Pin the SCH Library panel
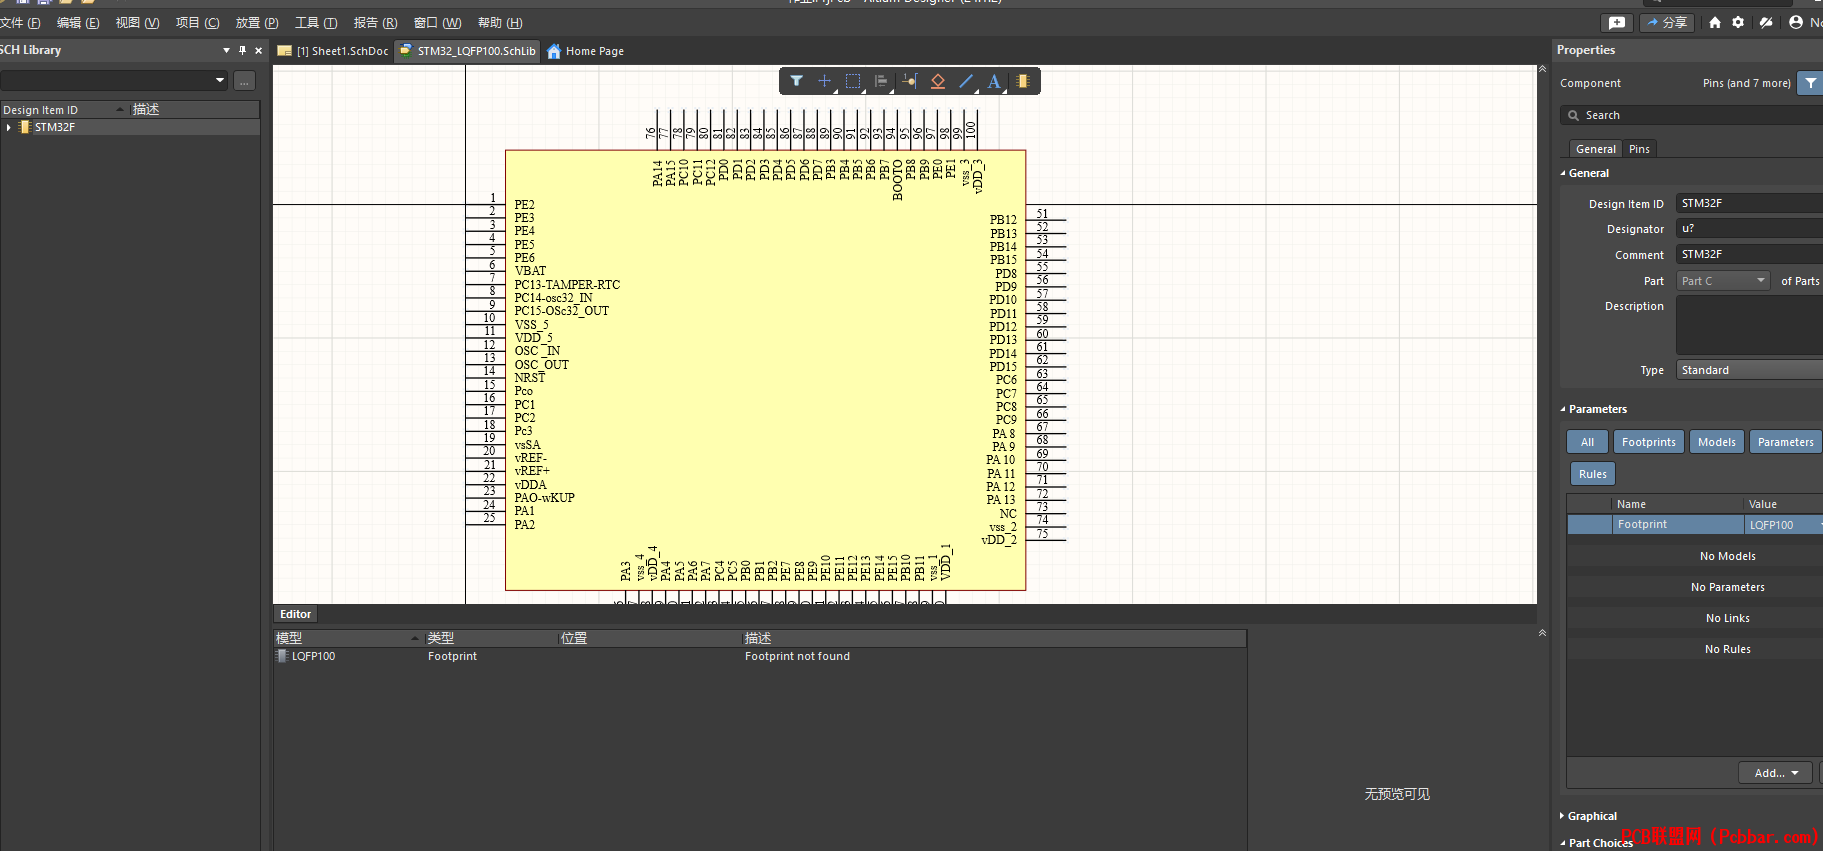The image size is (1823, 851). [242, 50]
